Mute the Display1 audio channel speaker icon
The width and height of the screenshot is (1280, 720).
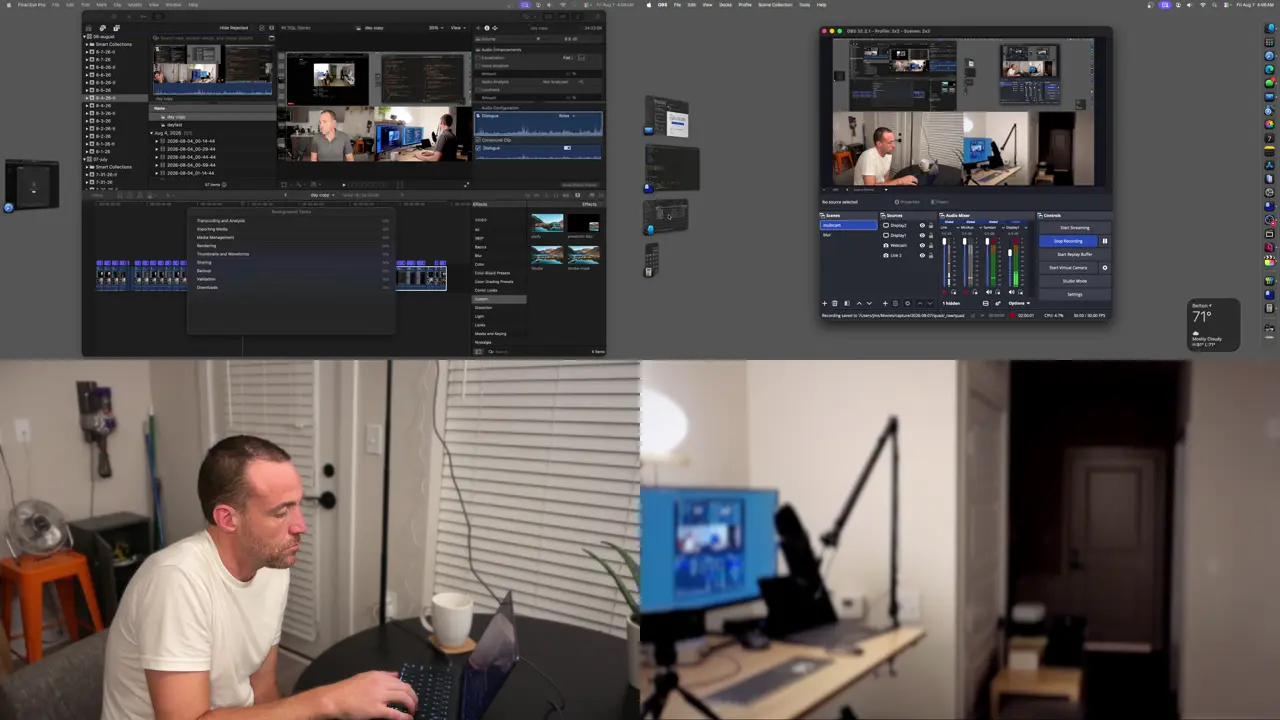tap(1012, 292)
